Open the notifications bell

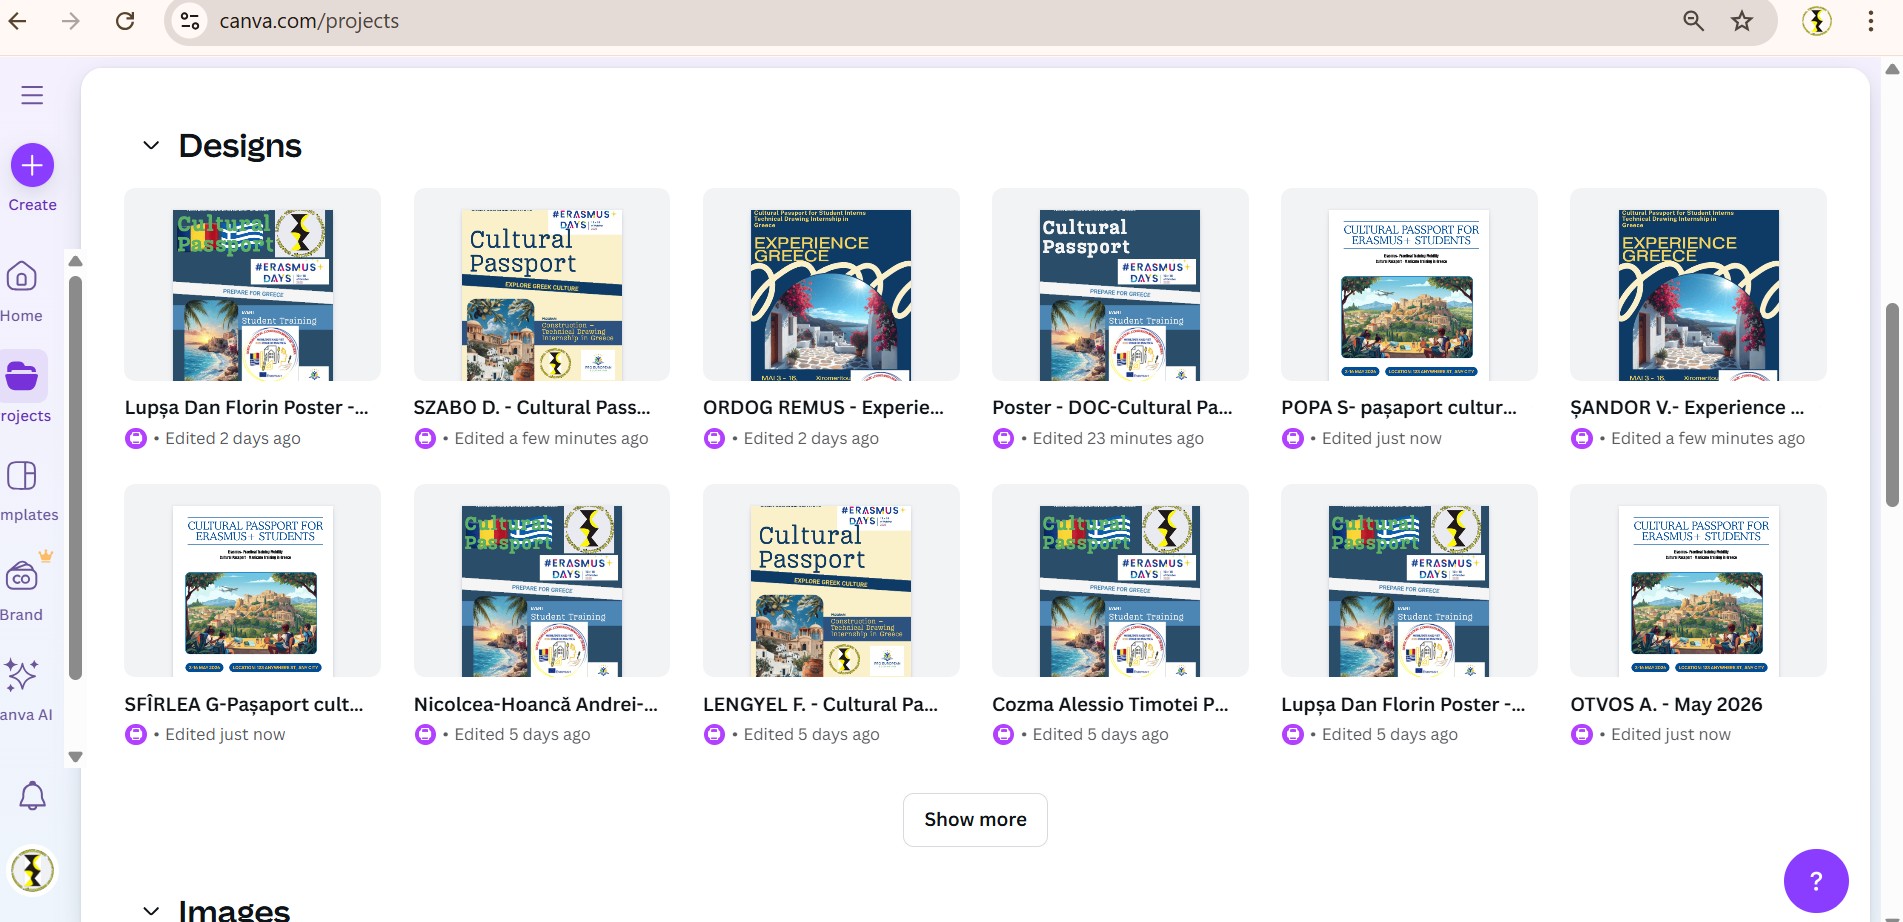click(x=32, y=796)
